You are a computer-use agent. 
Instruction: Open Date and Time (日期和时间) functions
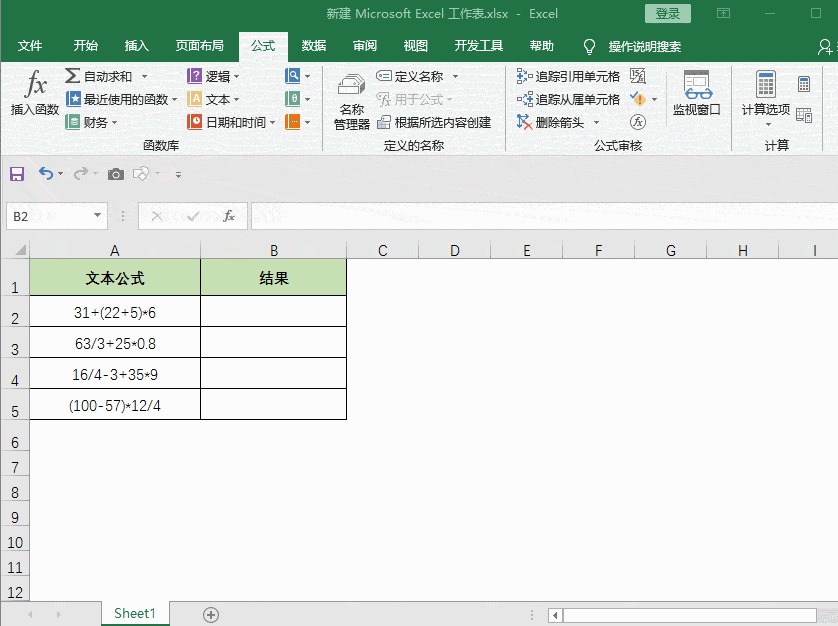point(231,122)
